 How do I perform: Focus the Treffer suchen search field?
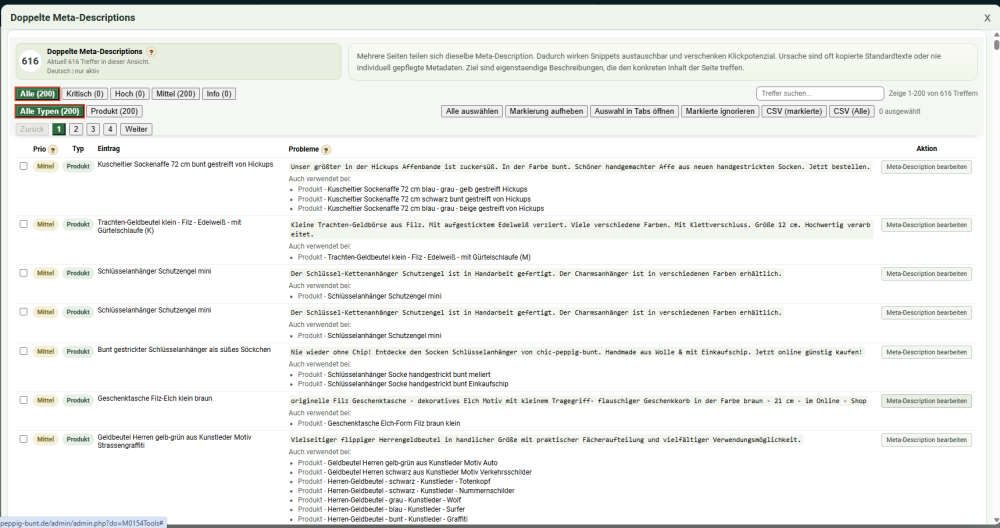tap(820, 93)
